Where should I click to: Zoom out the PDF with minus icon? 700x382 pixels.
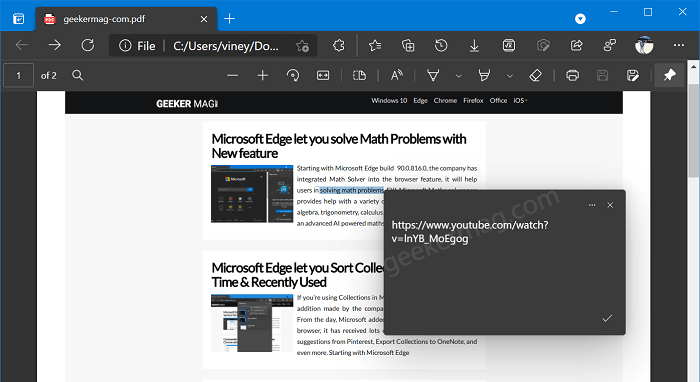(x=233, y=75)
